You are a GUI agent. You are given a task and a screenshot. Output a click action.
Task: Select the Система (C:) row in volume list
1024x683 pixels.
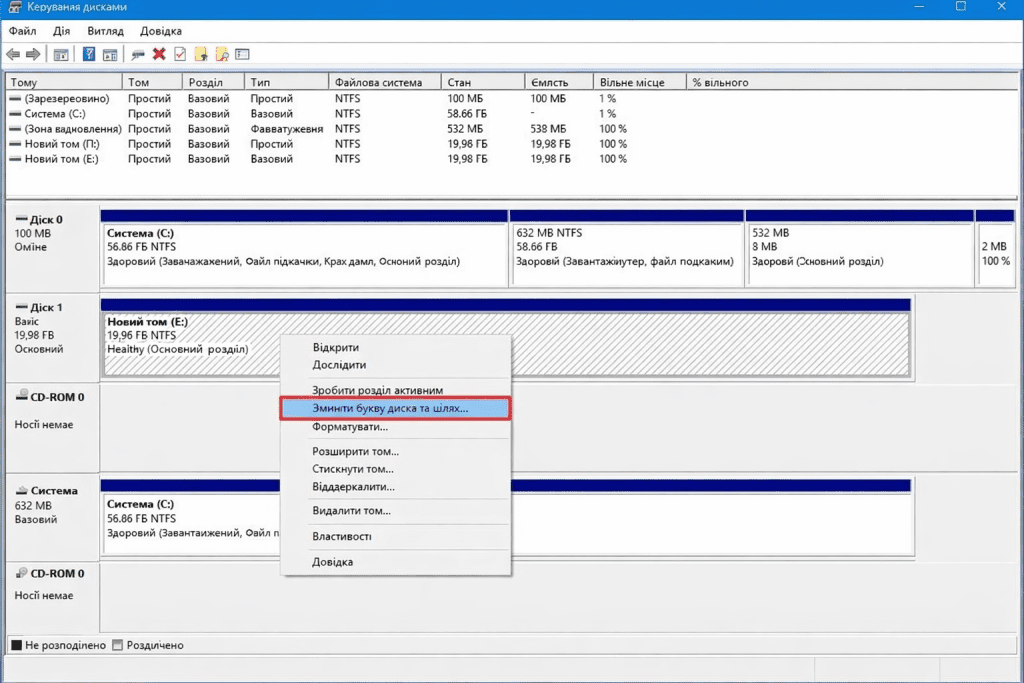coord(55,114)
